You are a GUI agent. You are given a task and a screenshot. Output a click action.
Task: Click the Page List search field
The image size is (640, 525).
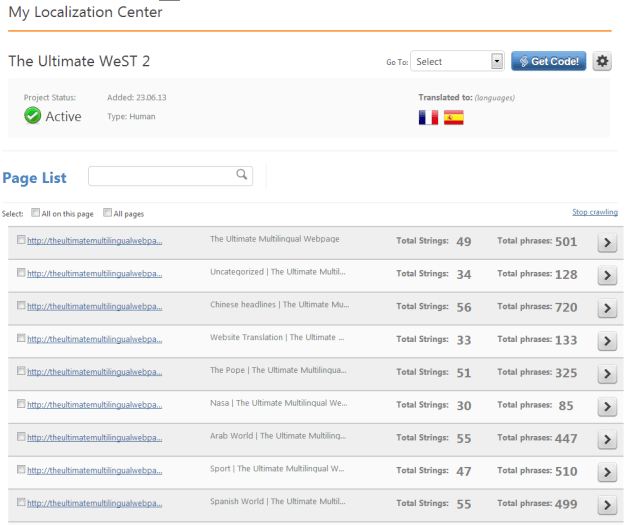tap(162, 176)
